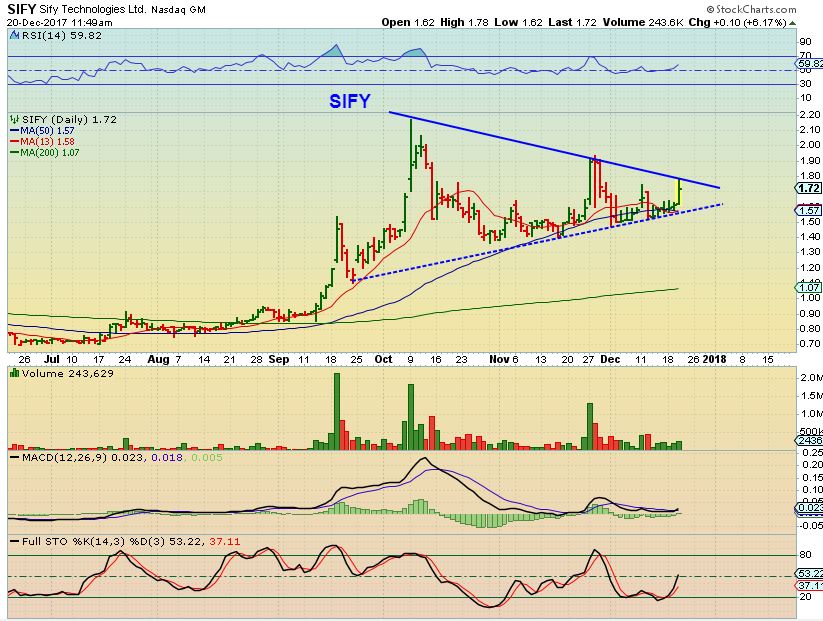Click the 'SIFY (Daily) 1.72' legend text

tap(69, 120)
